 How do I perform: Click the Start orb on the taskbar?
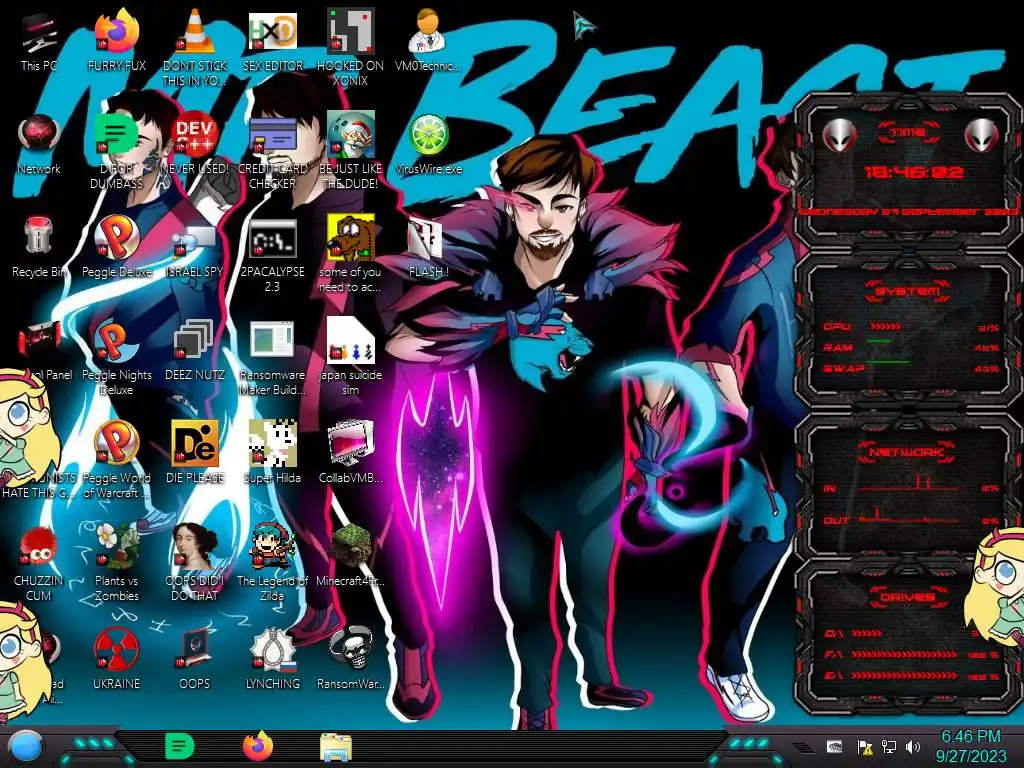pos(25,747)
